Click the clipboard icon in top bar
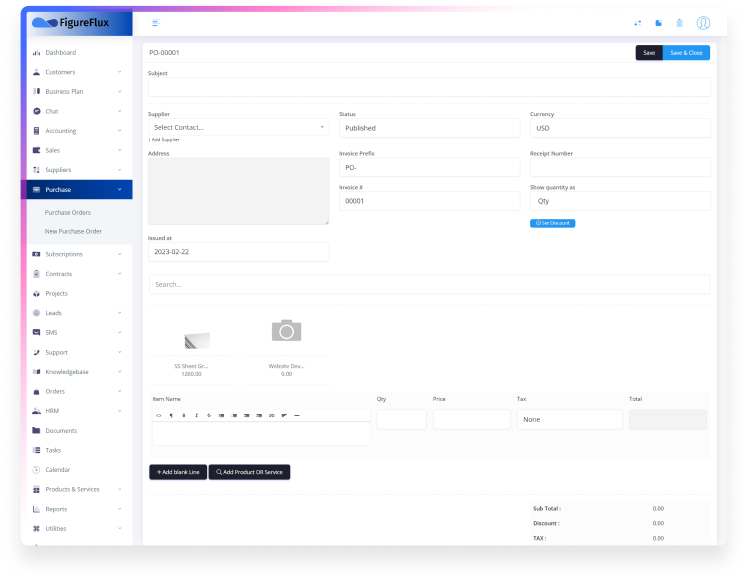Image resolution: width=747 pixels, height=580 pixels. [680, 22]
